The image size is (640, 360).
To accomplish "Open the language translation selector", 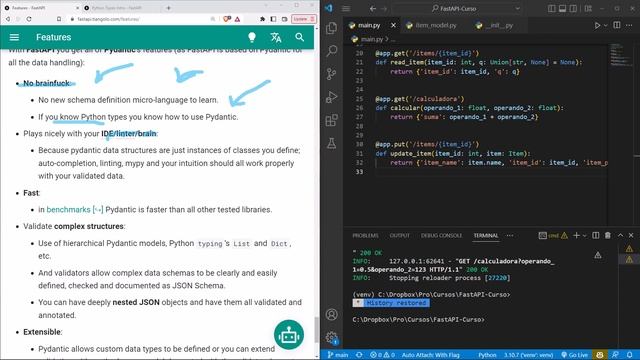I will point(276,37).
